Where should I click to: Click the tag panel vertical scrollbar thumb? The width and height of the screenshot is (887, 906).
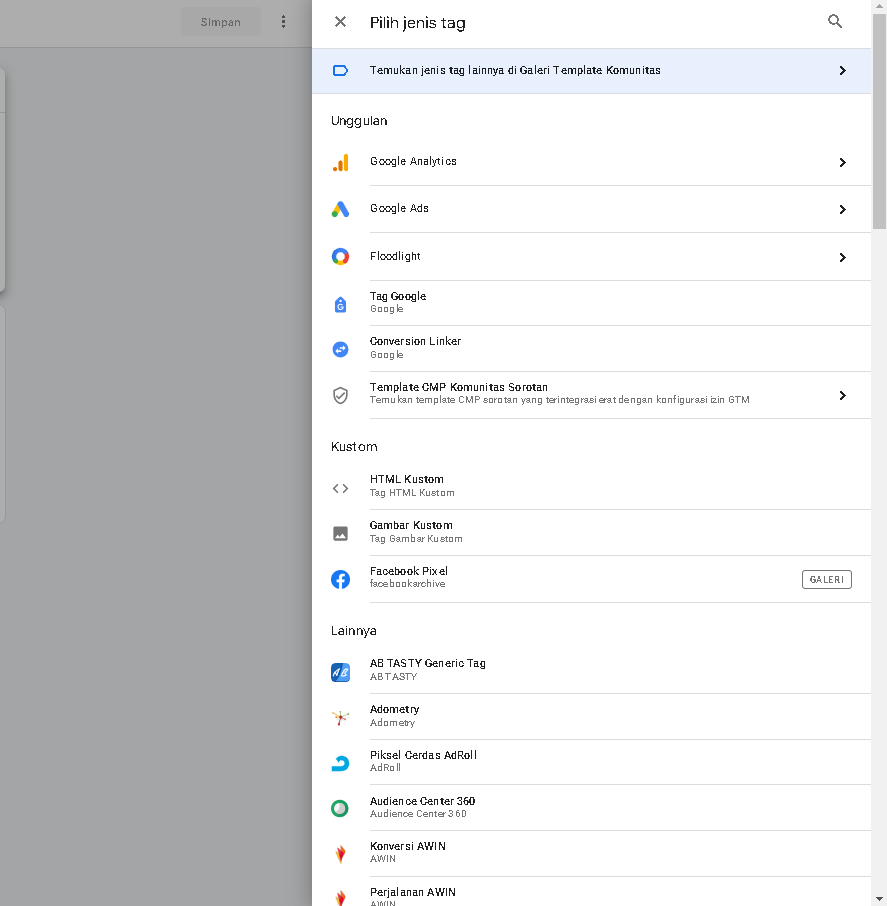pyautogui.click(x=879, y=120)
